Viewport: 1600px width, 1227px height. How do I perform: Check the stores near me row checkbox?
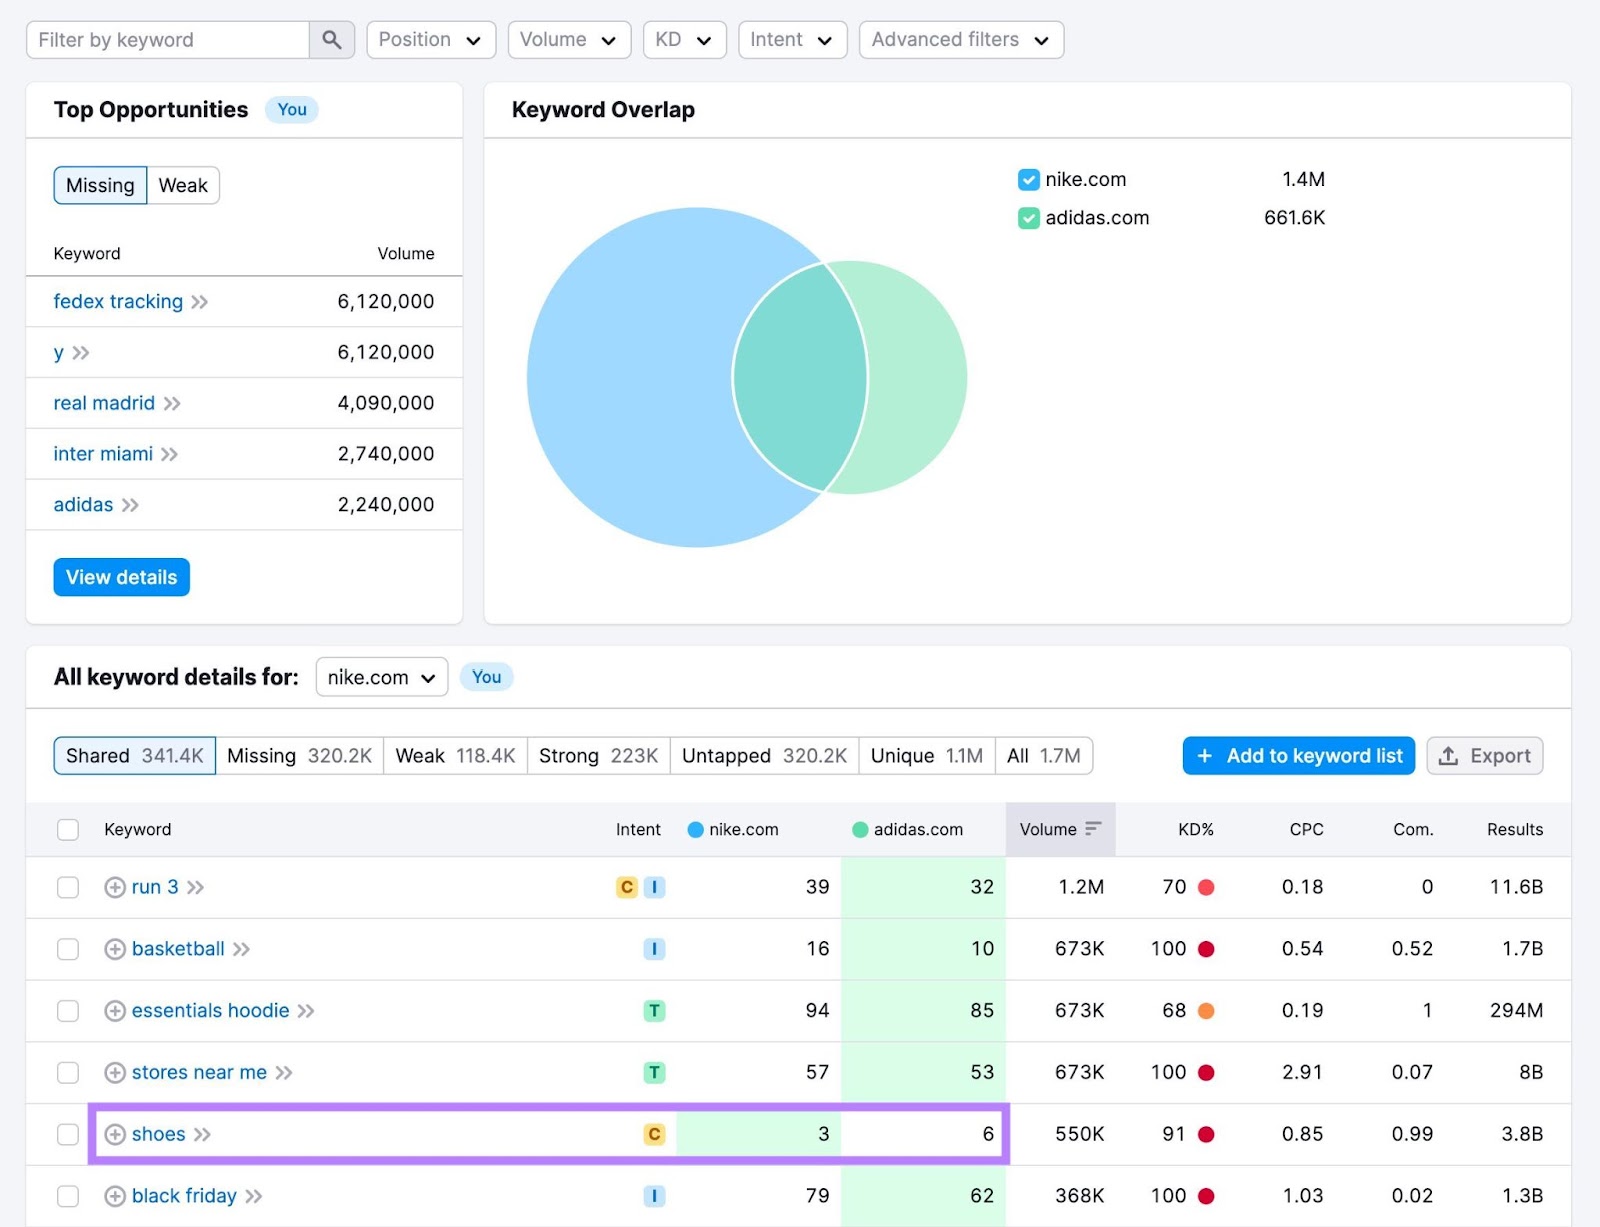(x=68, y=1073)
